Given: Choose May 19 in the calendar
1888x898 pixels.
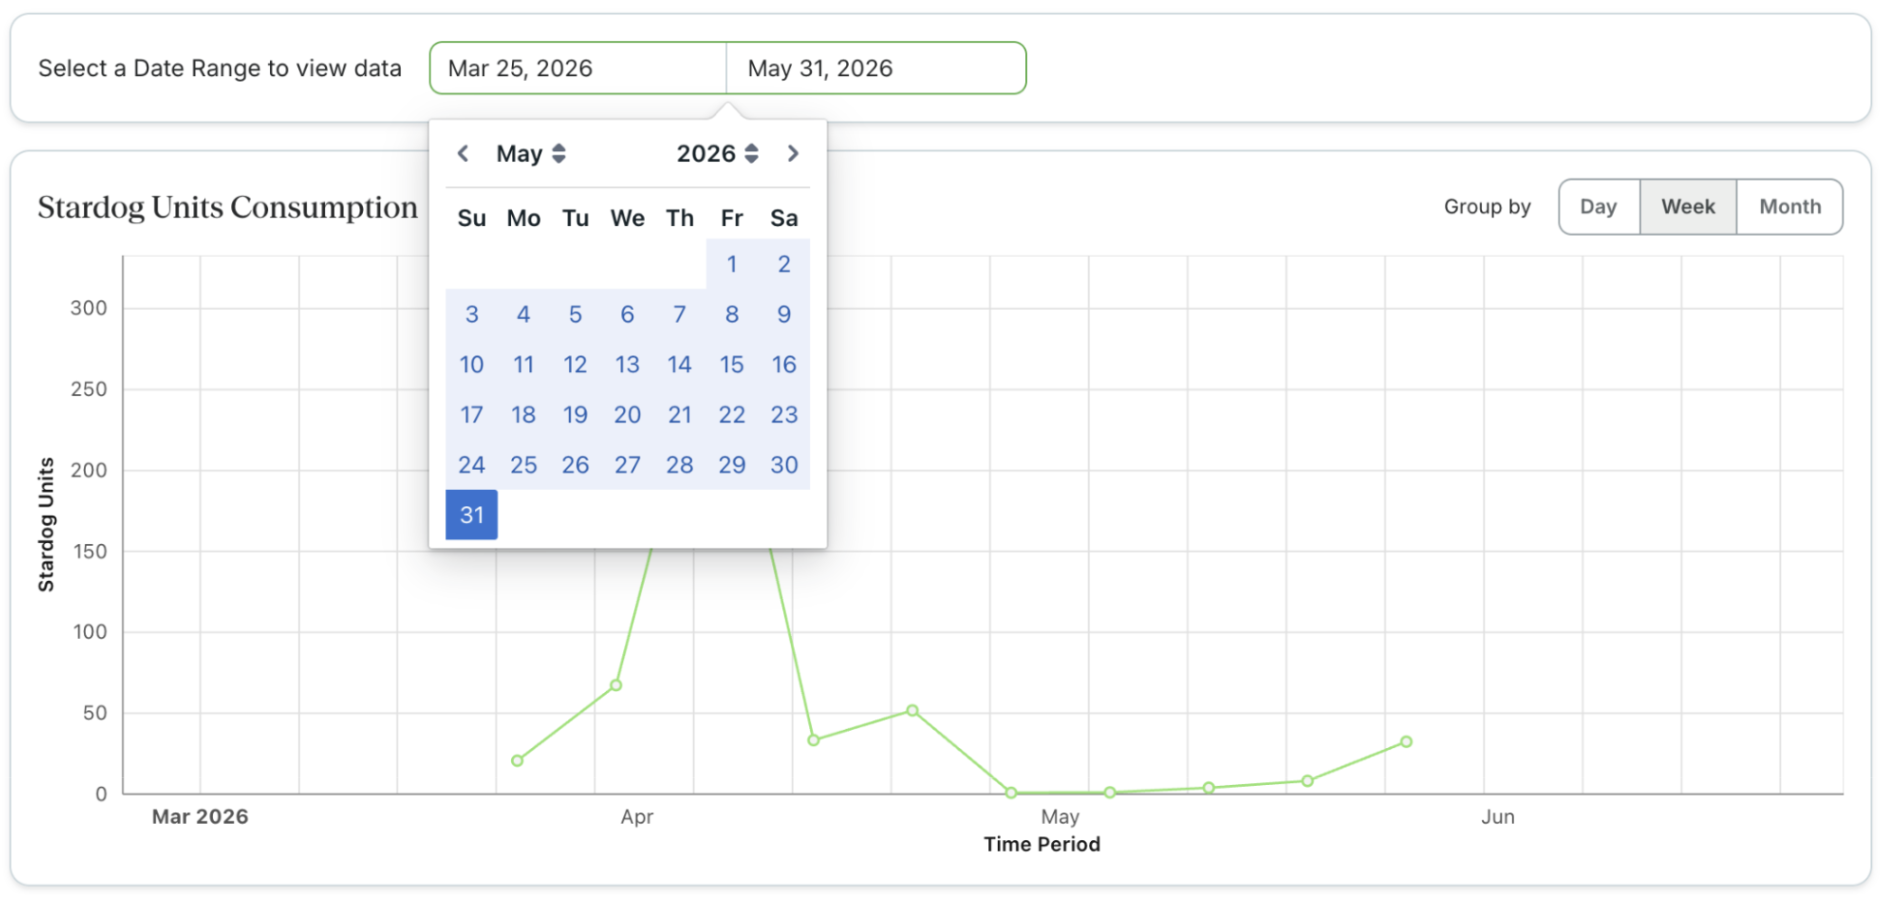Looking at the screenshot, I should (576, 414).
